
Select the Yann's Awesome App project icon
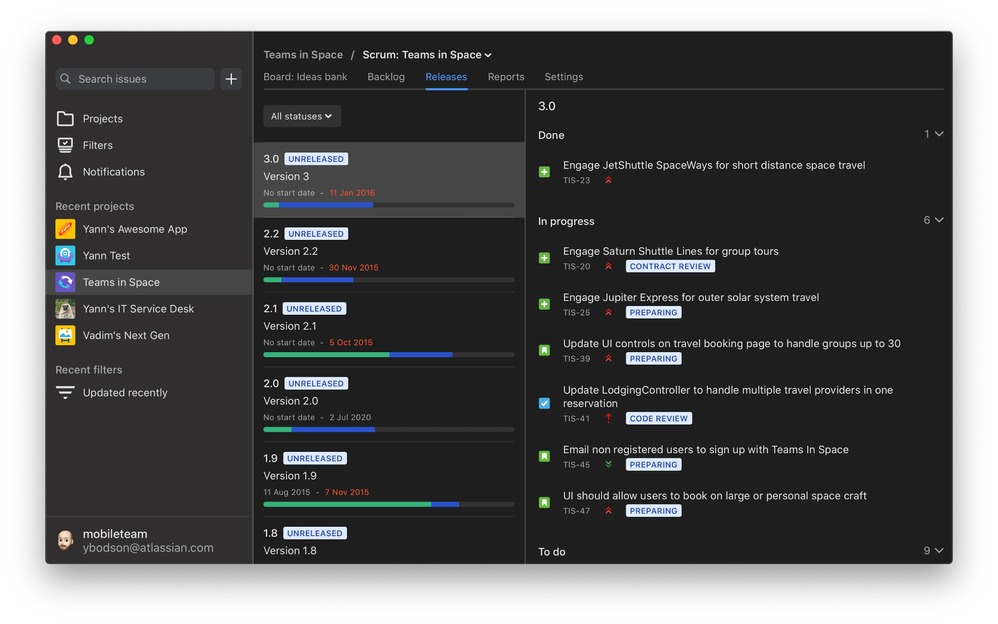64,229
